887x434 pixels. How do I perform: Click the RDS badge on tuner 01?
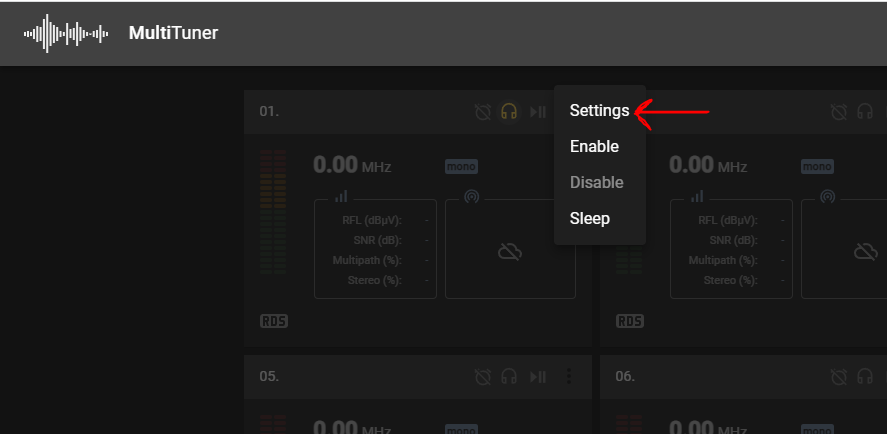click(x=273, y=322)
